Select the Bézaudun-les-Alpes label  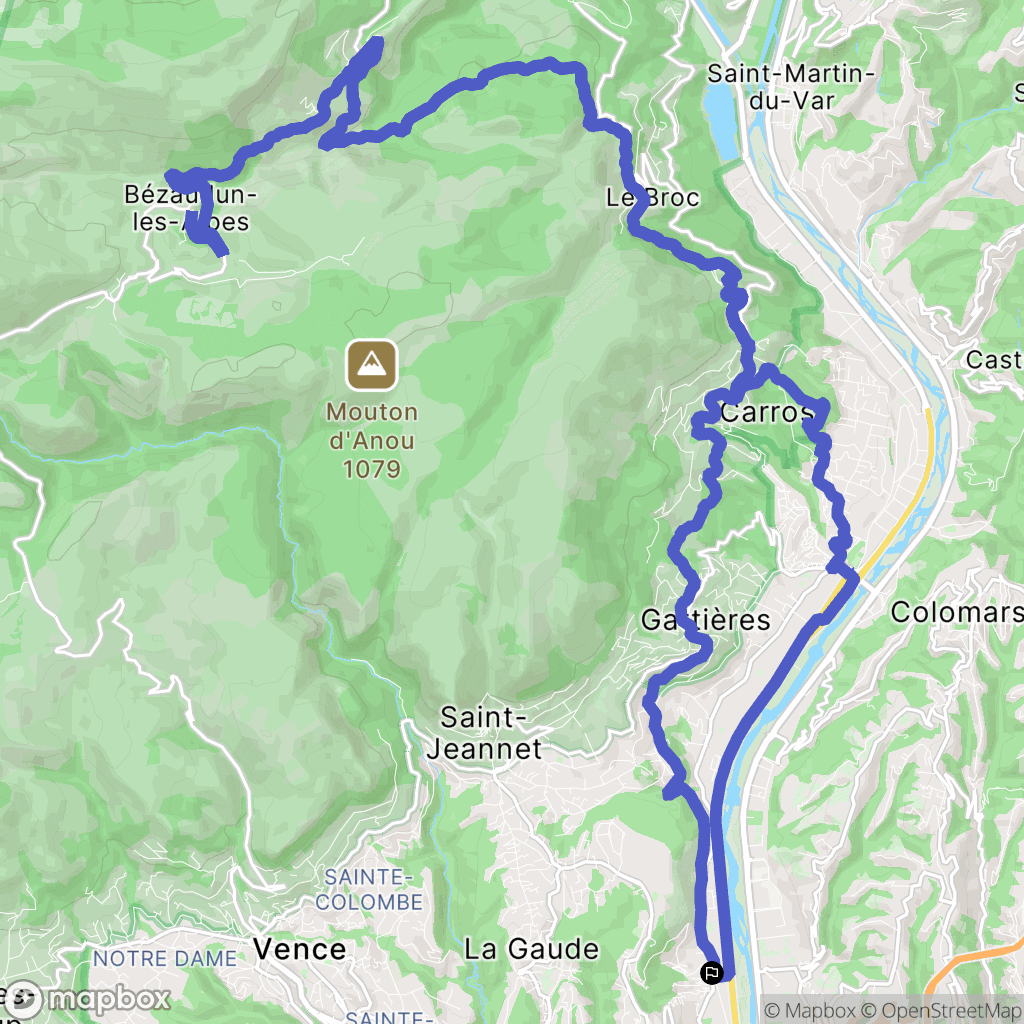tap(191, 208)
